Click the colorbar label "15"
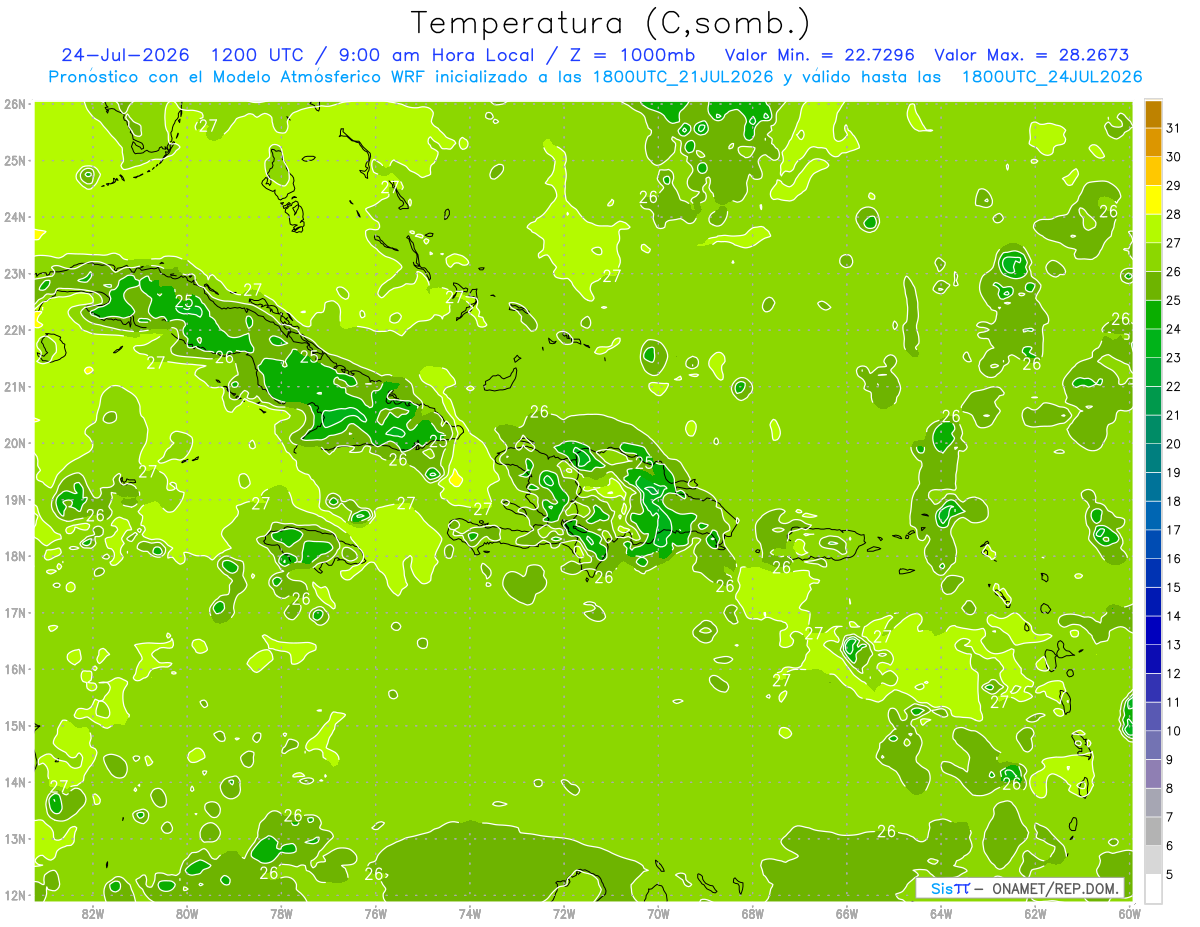This screenshot has width=1200, height=927. [1174, 588]
